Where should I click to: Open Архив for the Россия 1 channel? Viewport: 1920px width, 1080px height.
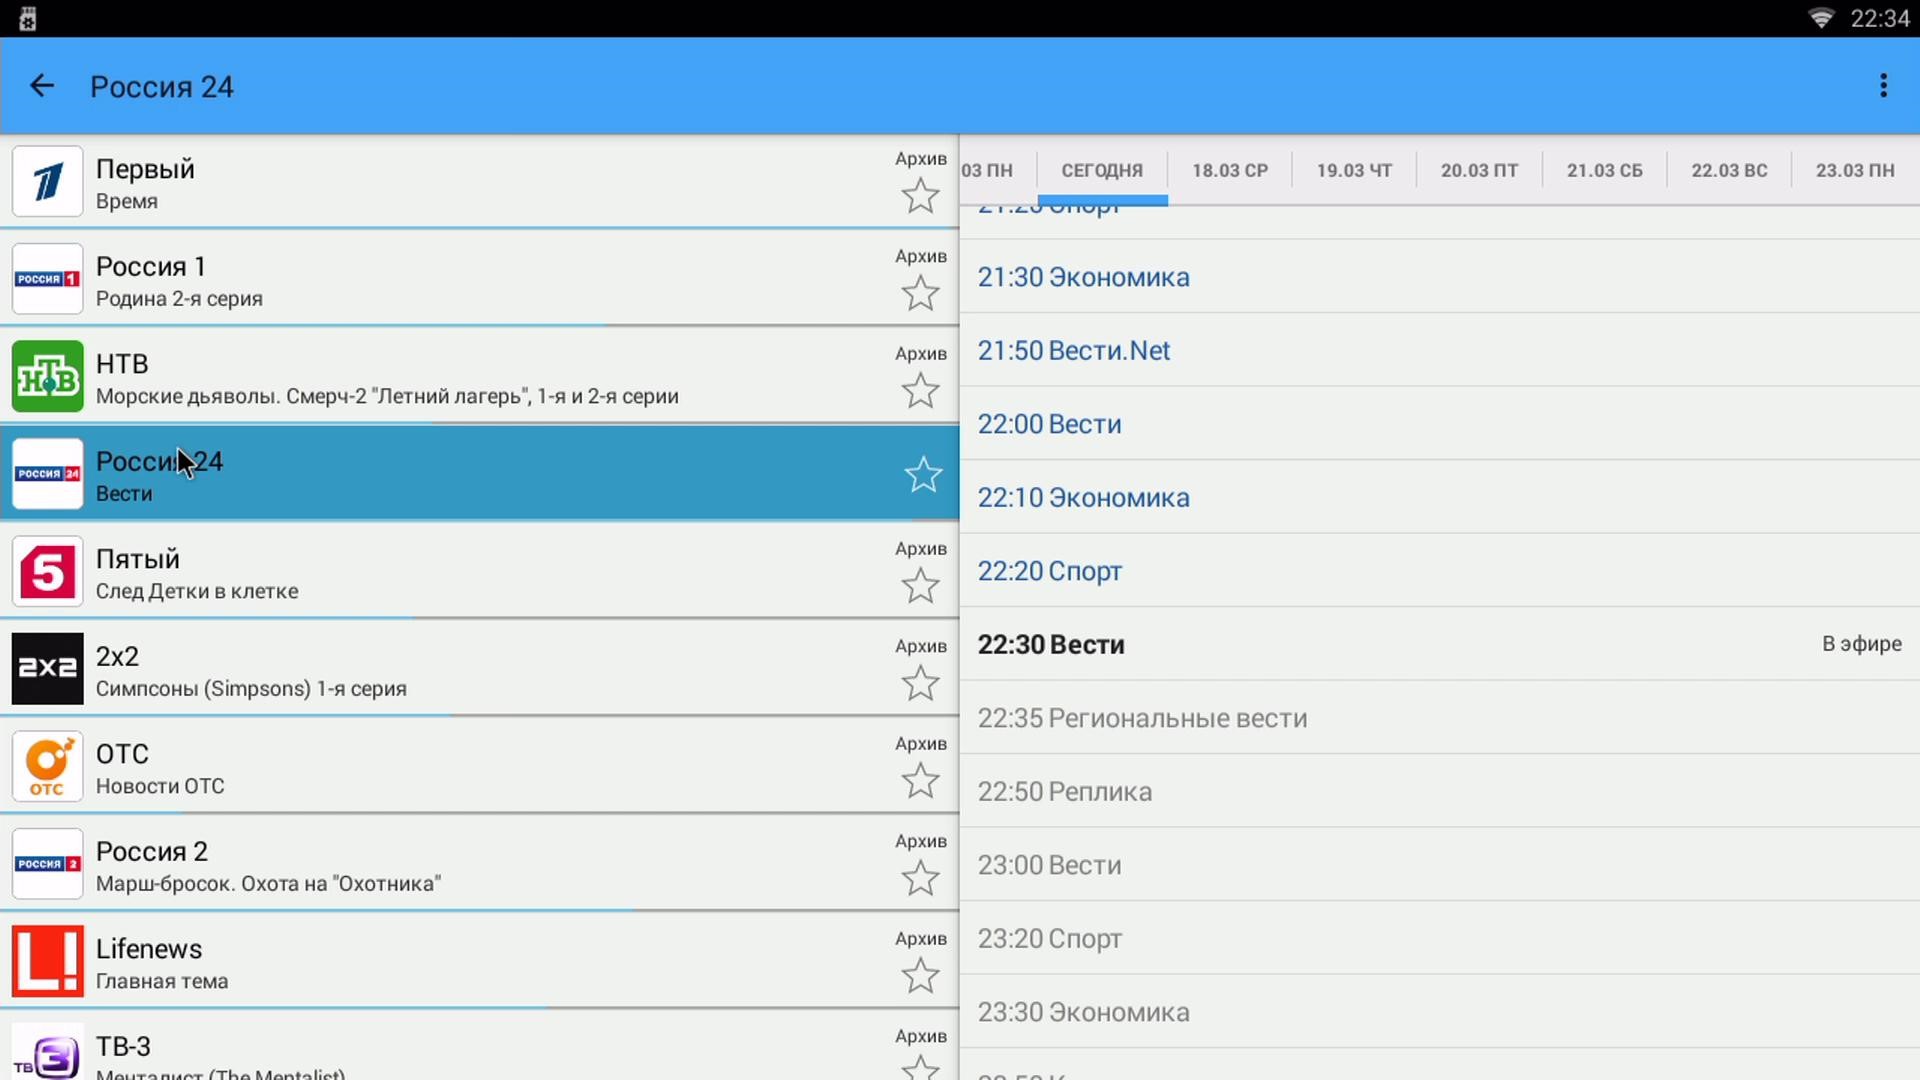point(921,257)
